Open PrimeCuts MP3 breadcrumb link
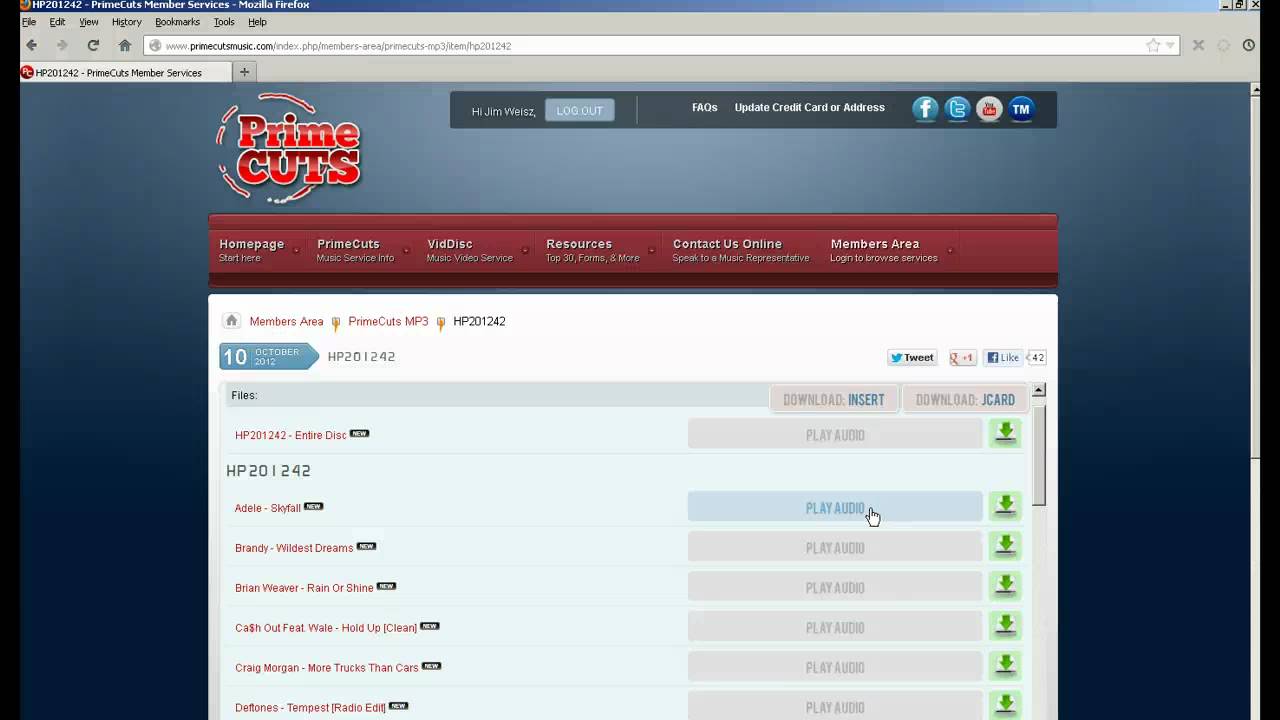The width and height of the screenshot is (1280, 720). (388, 321)
